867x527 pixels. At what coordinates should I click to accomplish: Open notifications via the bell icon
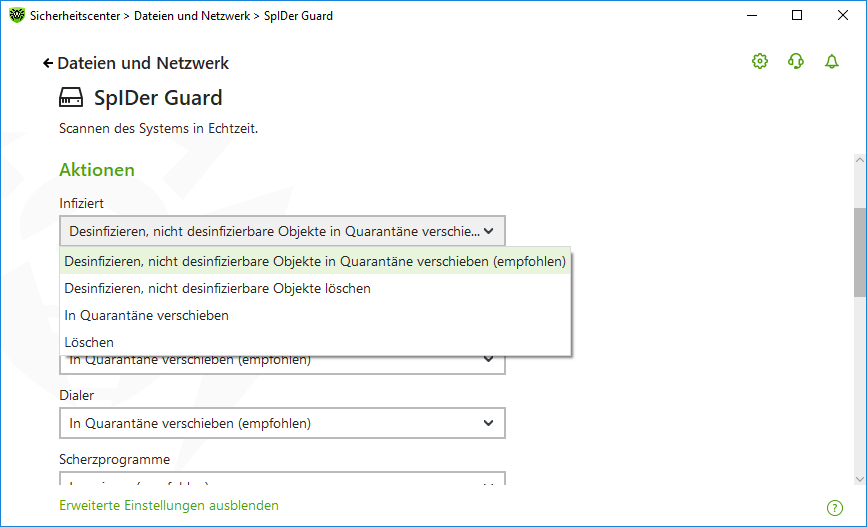point(832,61)
